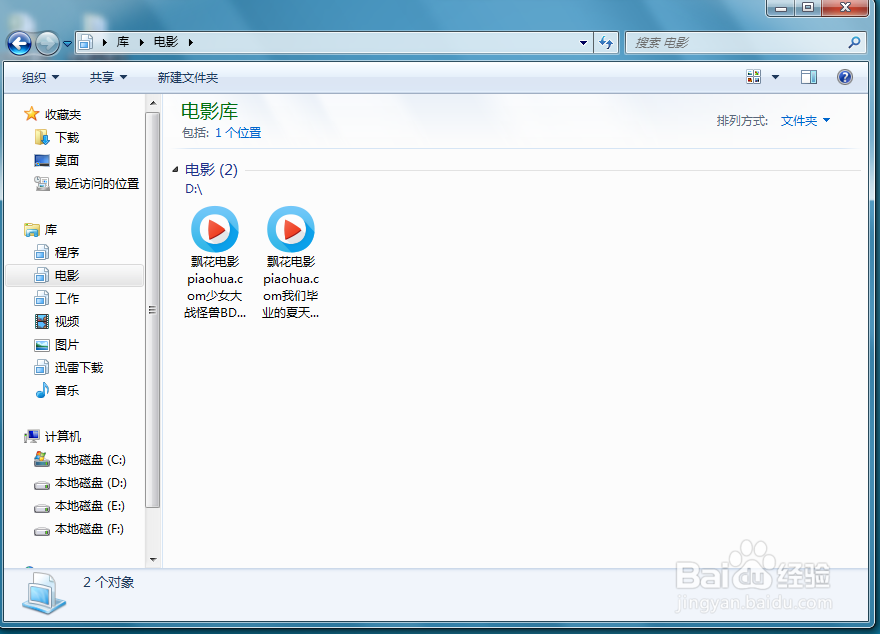This screenshot has height=634, width=880.
Task: Open the 文件夹 arrangement dropdown
Action: (x=804, y=120)
